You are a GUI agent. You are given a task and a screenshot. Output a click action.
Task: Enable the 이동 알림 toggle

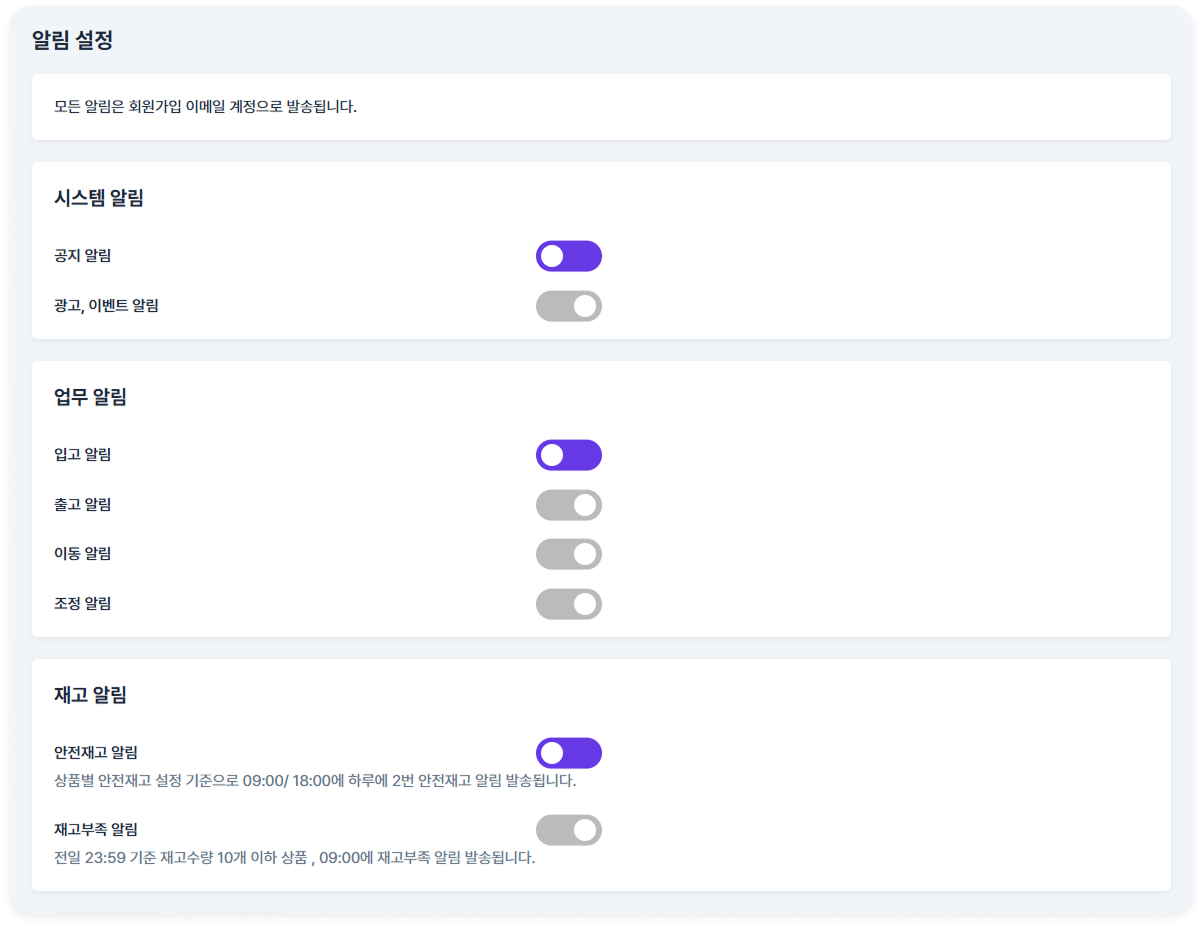point(569,554)
